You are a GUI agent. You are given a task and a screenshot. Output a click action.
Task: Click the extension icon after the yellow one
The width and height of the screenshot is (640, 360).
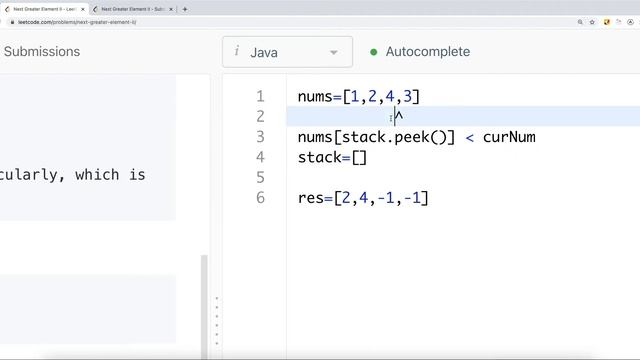tap(619, 22)
